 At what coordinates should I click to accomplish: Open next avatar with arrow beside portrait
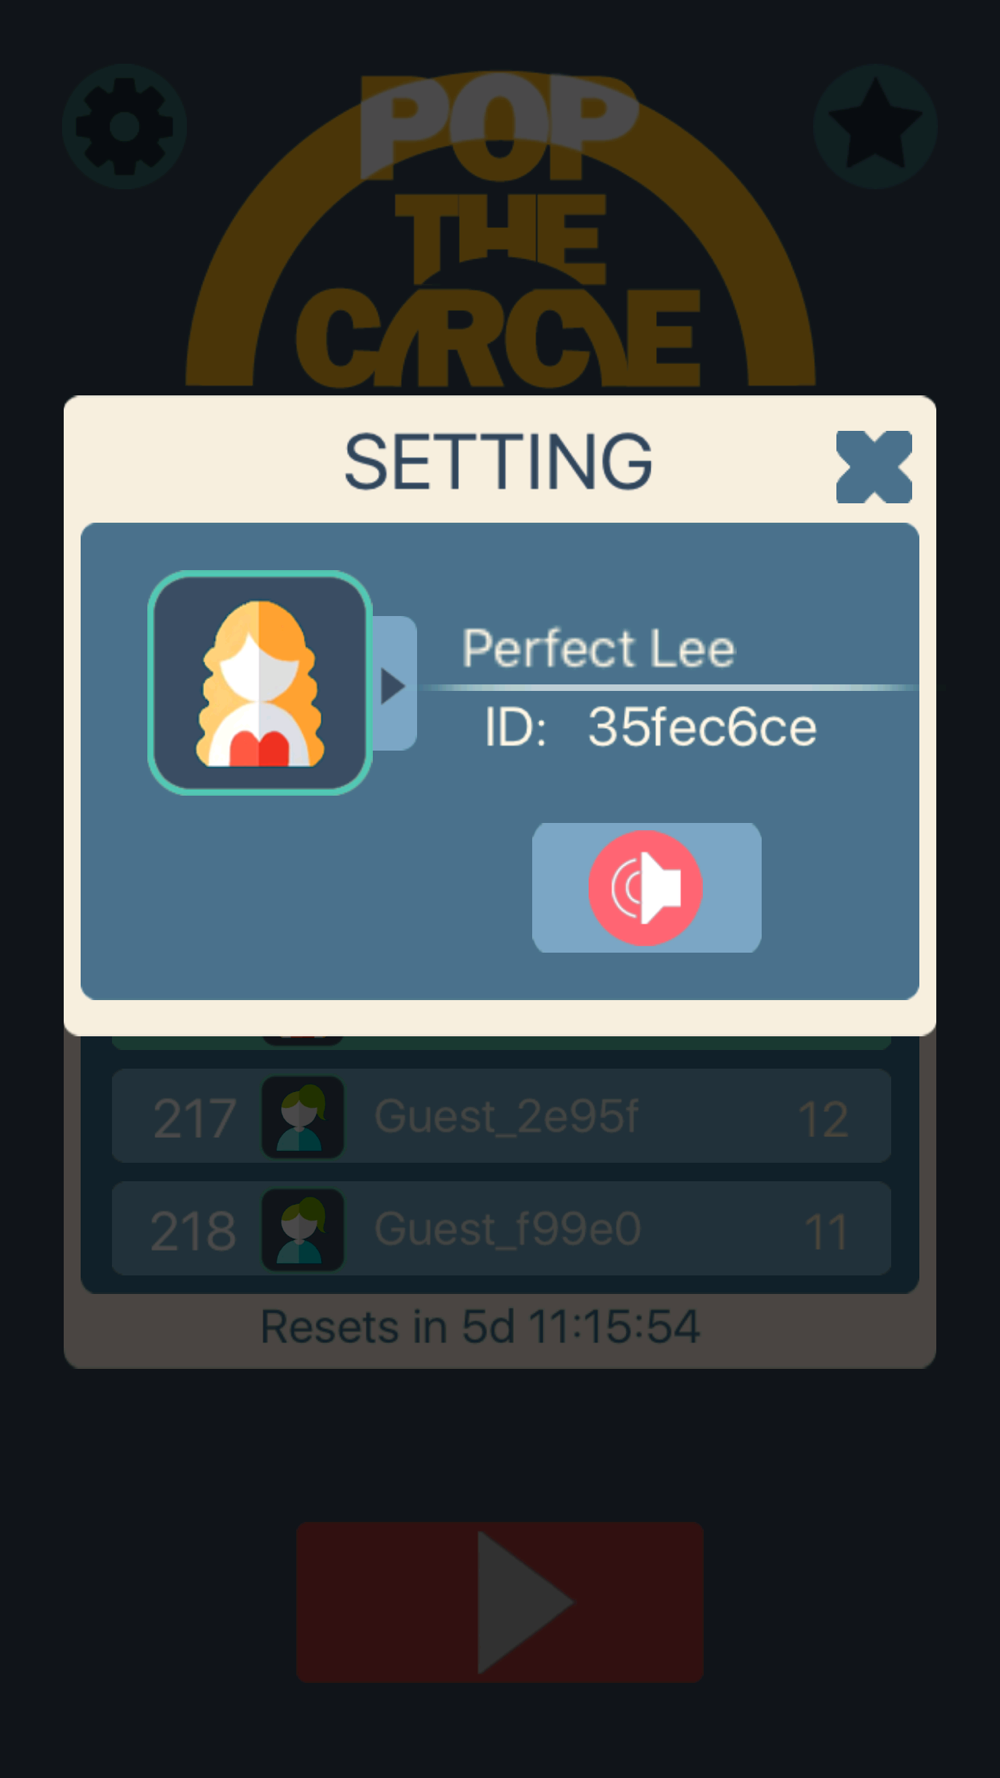pos(394,684)
